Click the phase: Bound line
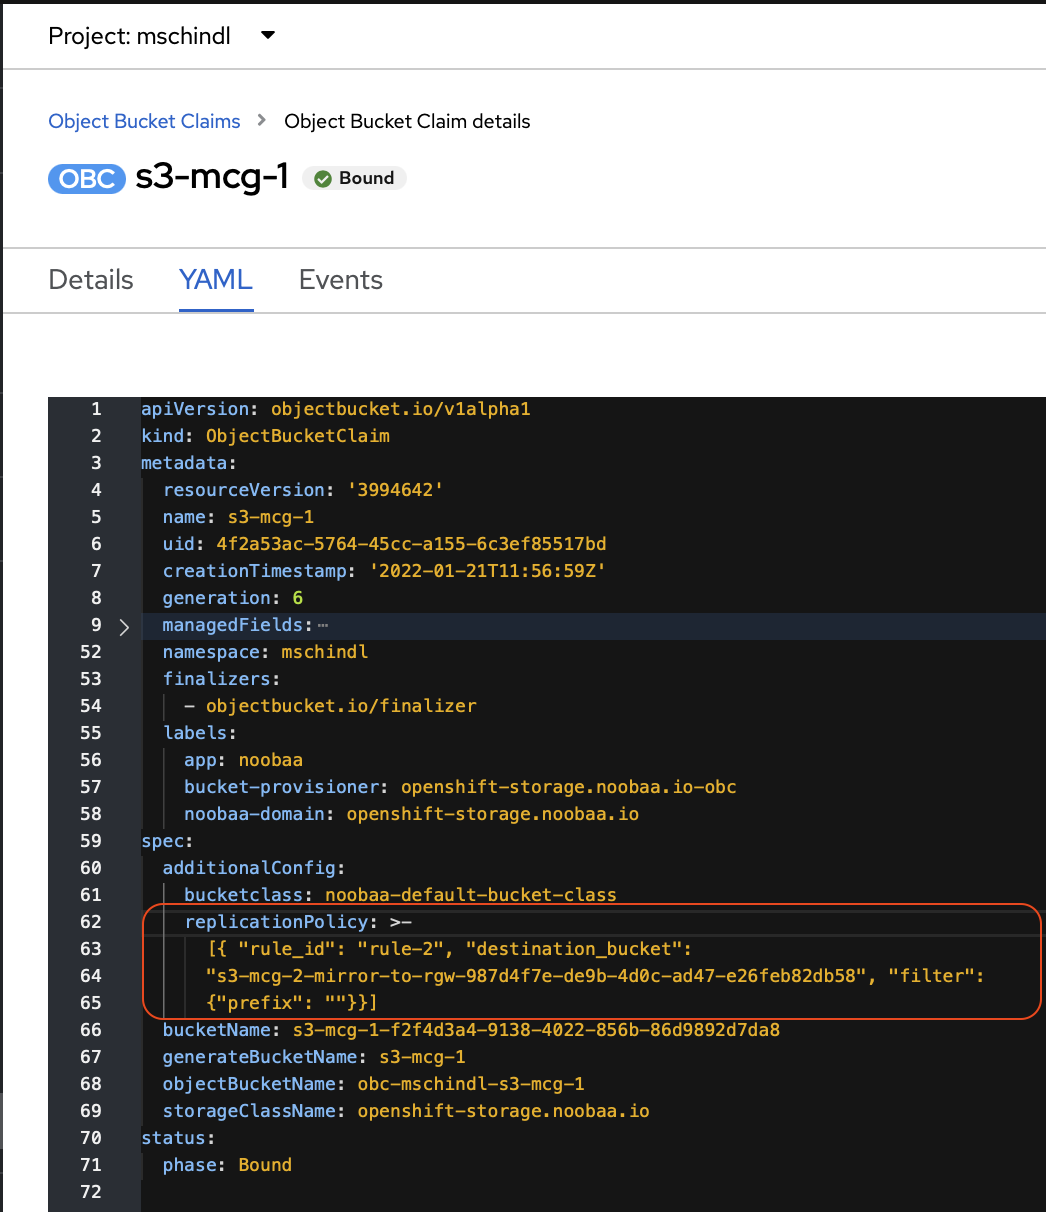Image resolution: width=1046 pixels, height=1212 pixels. 227,1165
